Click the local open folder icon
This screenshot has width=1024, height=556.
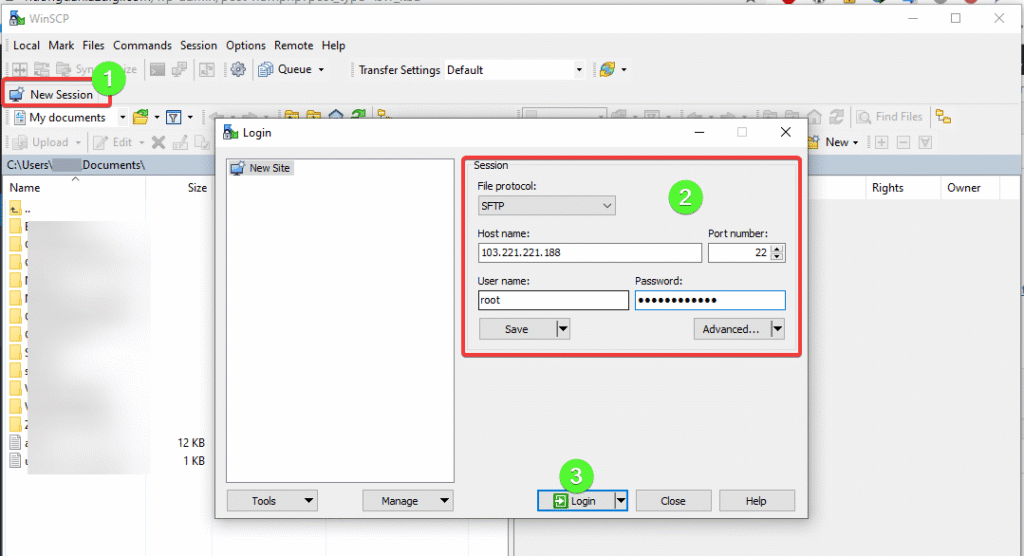(141, 117)
